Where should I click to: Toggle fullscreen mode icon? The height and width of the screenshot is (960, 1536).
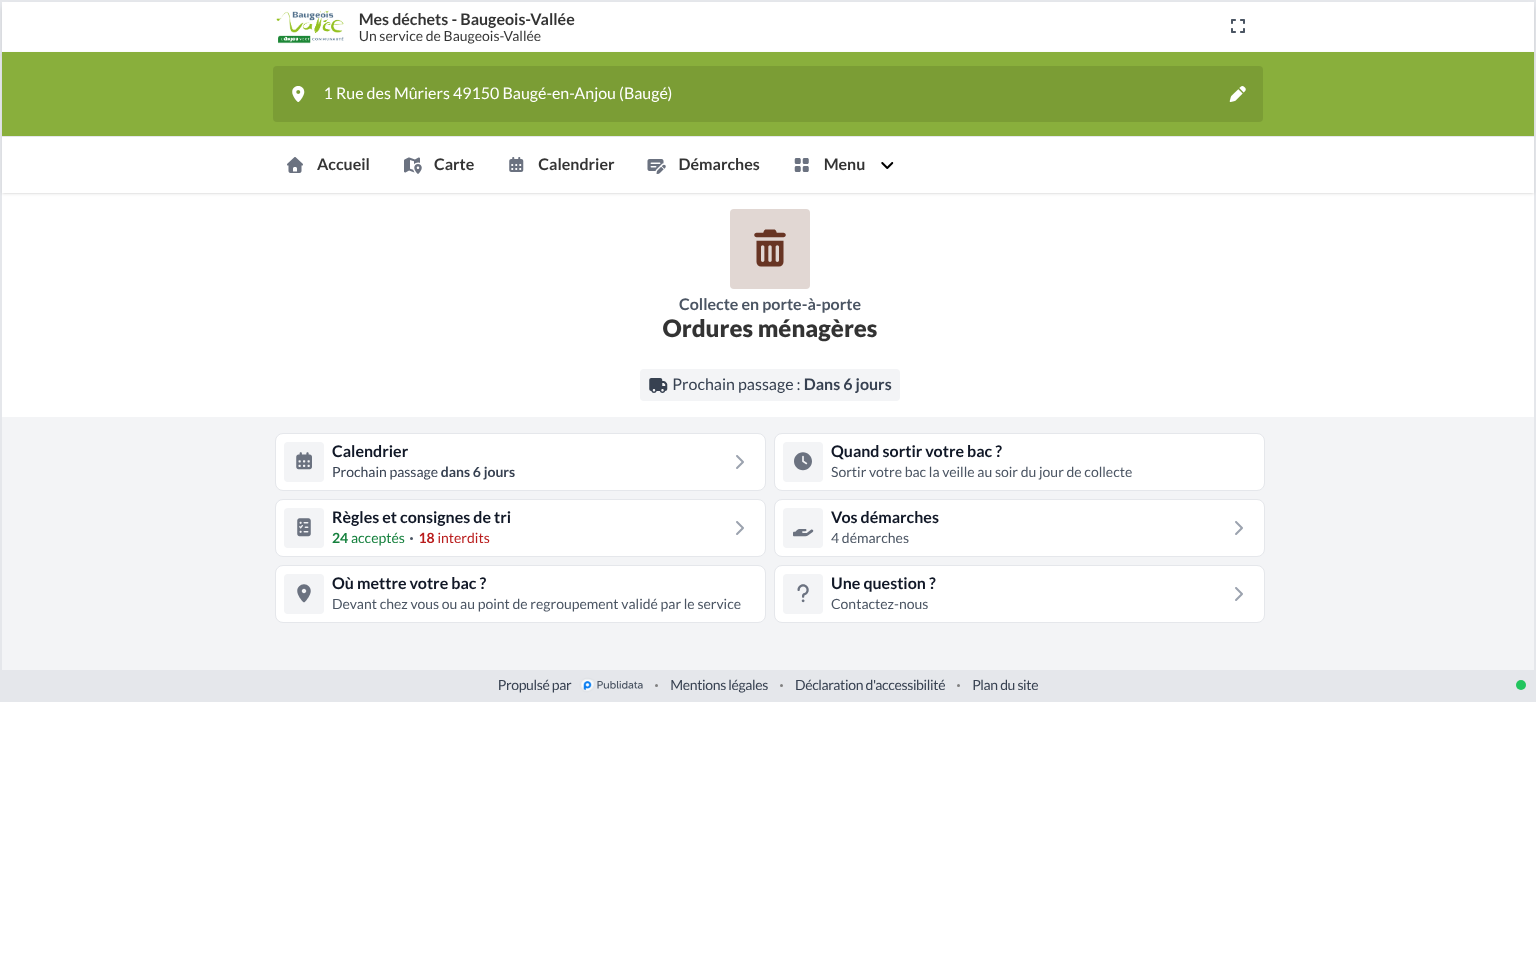(1238, 27)
